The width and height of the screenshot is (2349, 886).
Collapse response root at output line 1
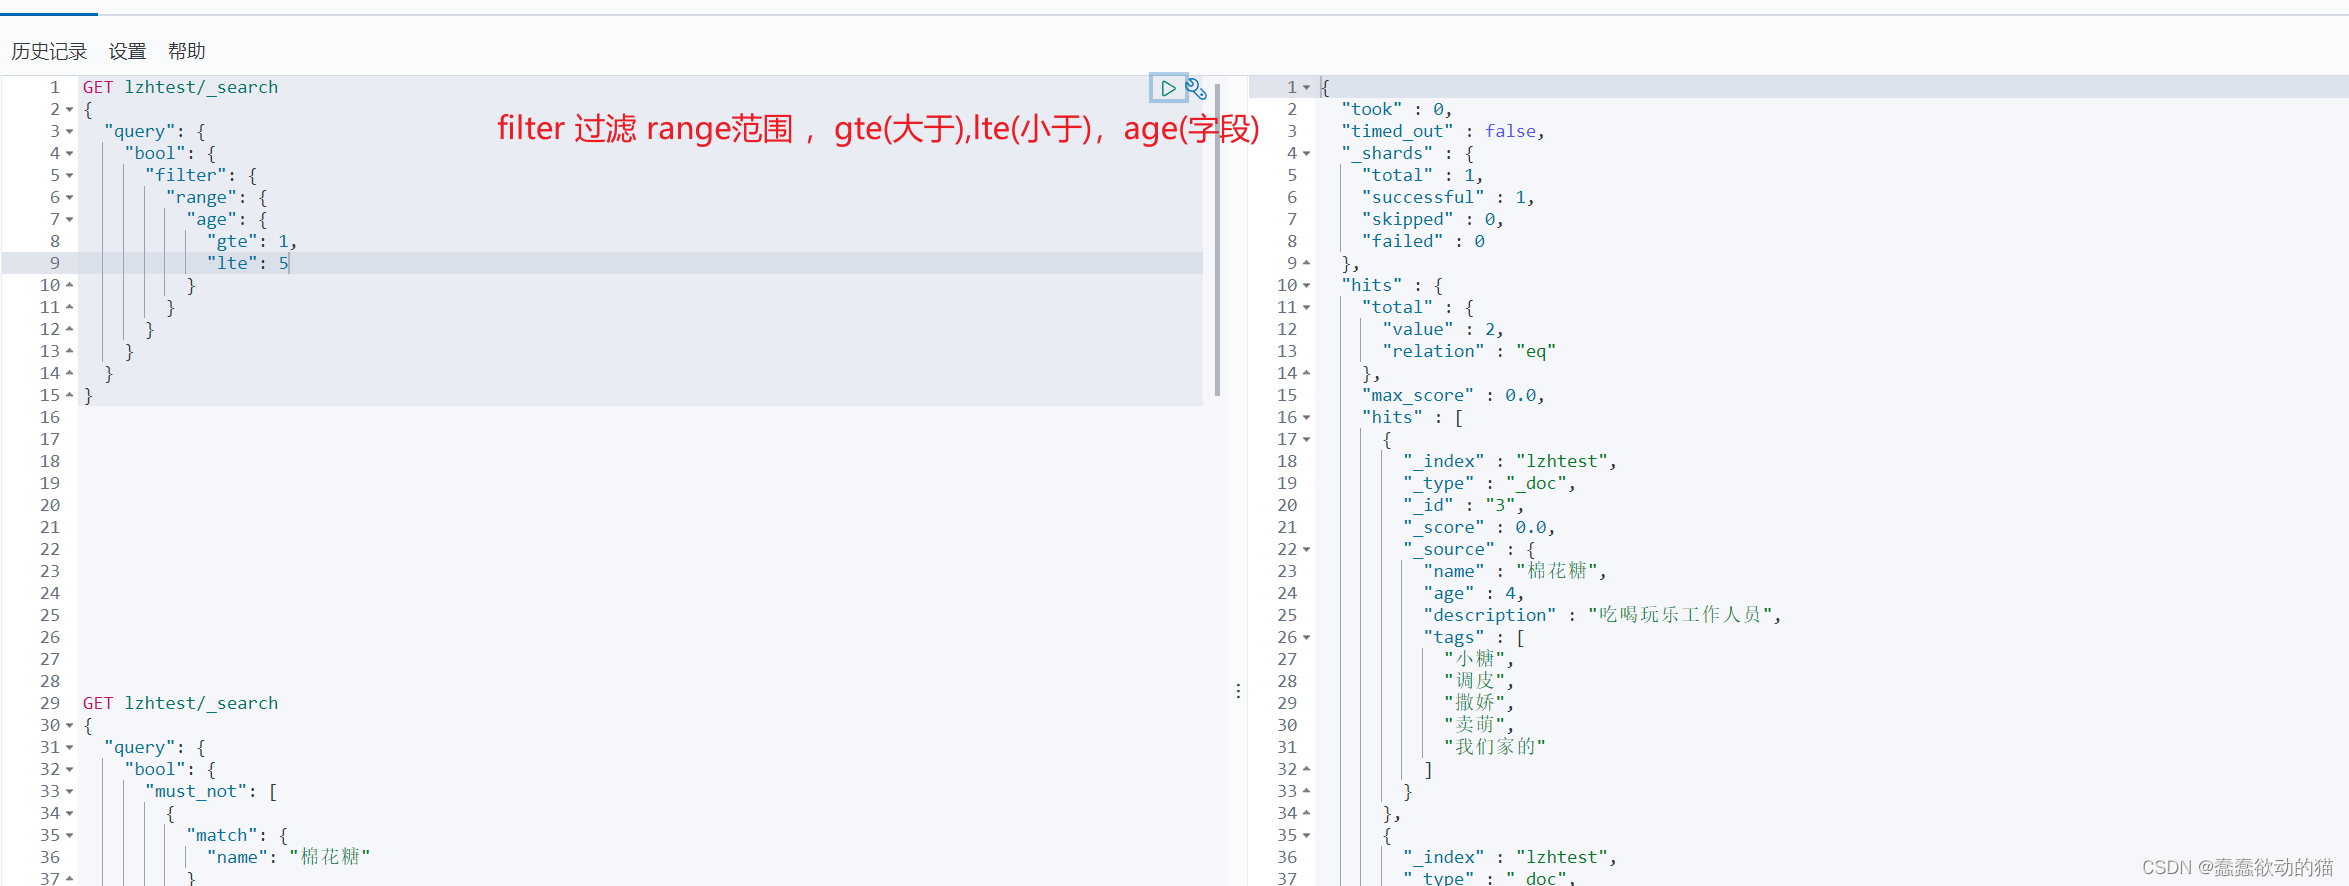(1306, 88)
